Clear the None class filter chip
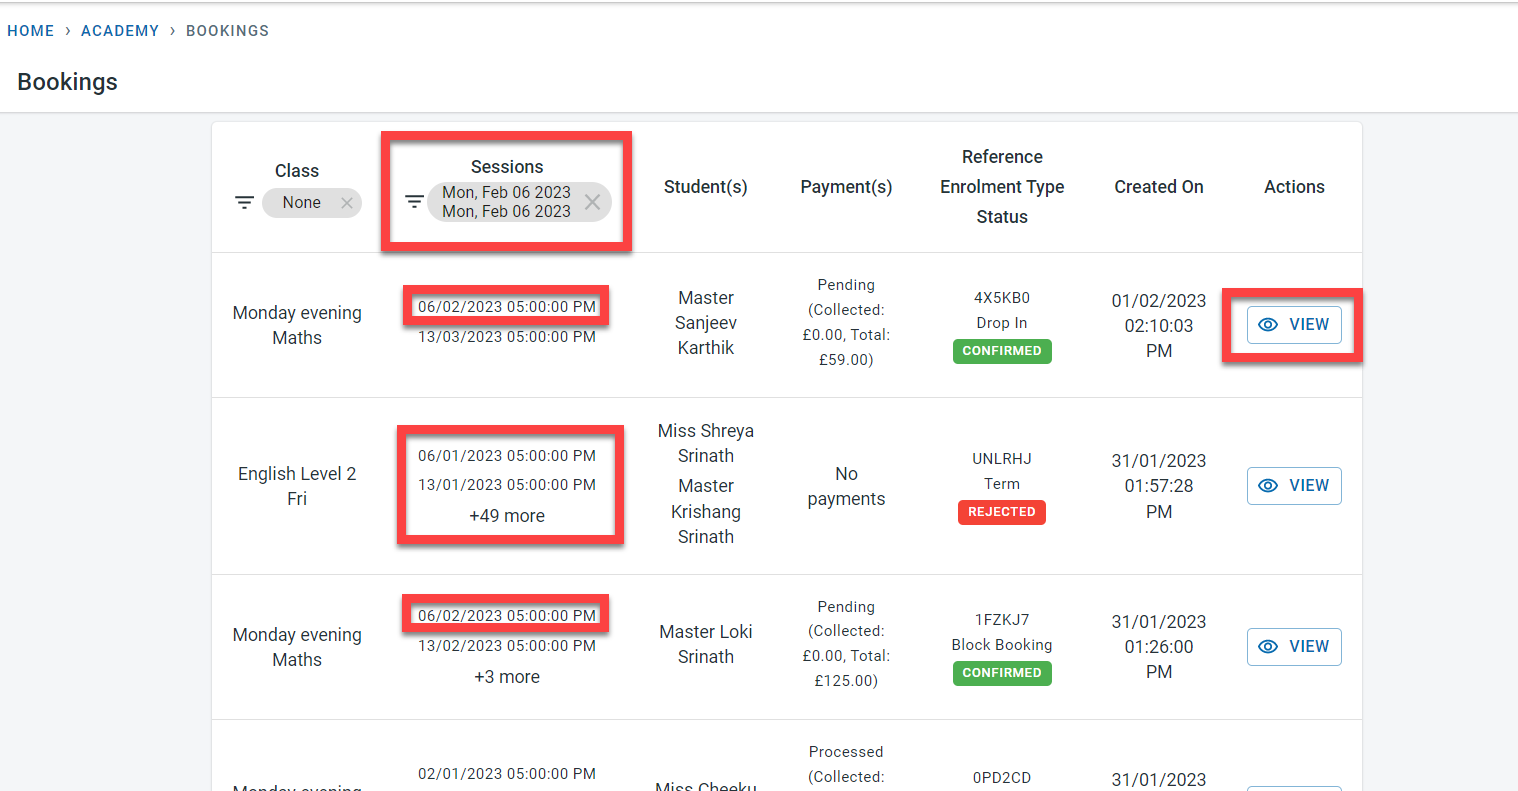The height and width of the screenshot is (791, 1518). click(x=346, y=203)
